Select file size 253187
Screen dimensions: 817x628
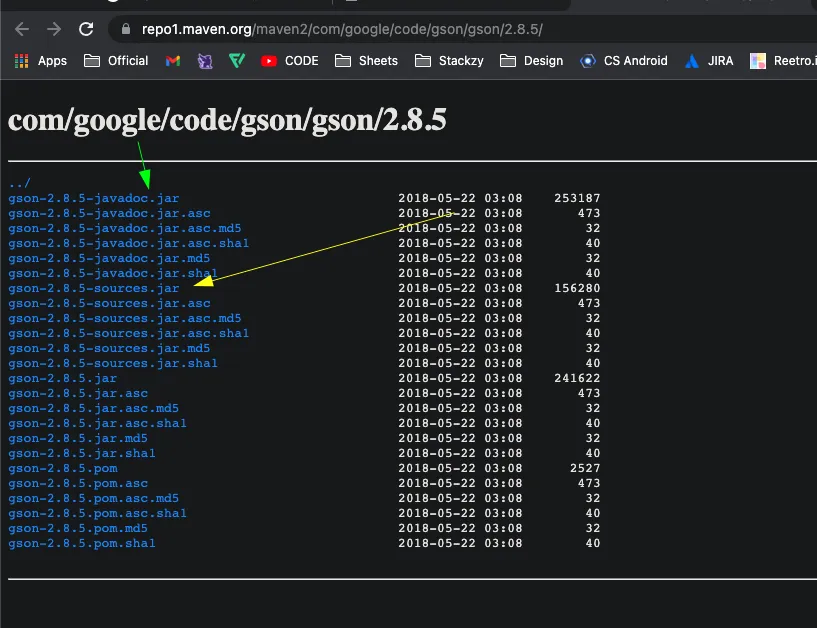tap(577, 199)
